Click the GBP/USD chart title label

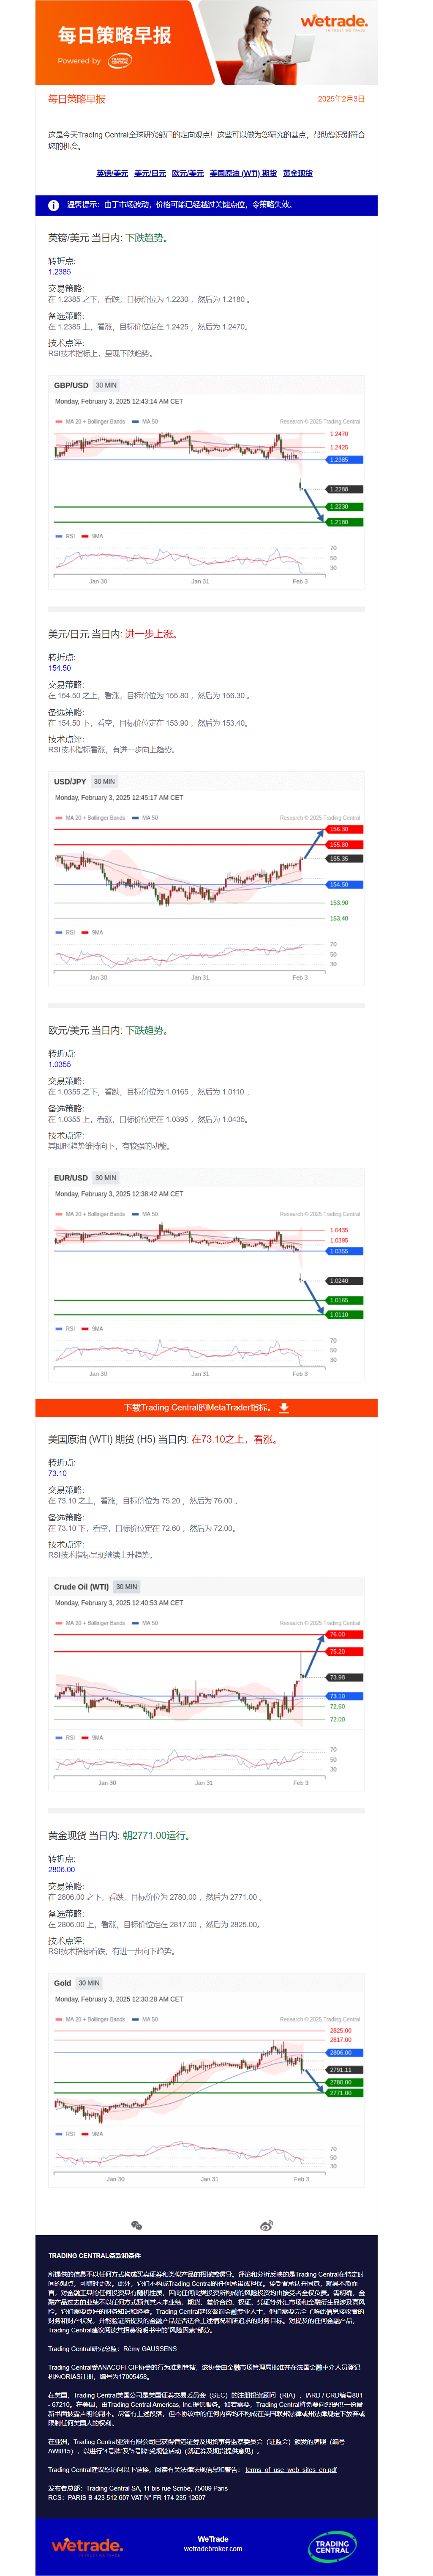point(71,385)
